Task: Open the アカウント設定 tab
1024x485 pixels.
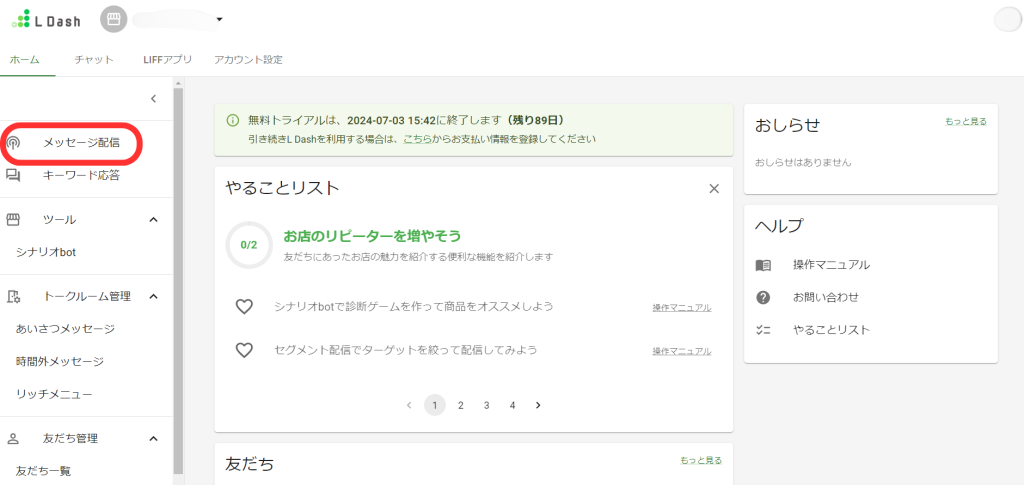Action: point(248,60)
